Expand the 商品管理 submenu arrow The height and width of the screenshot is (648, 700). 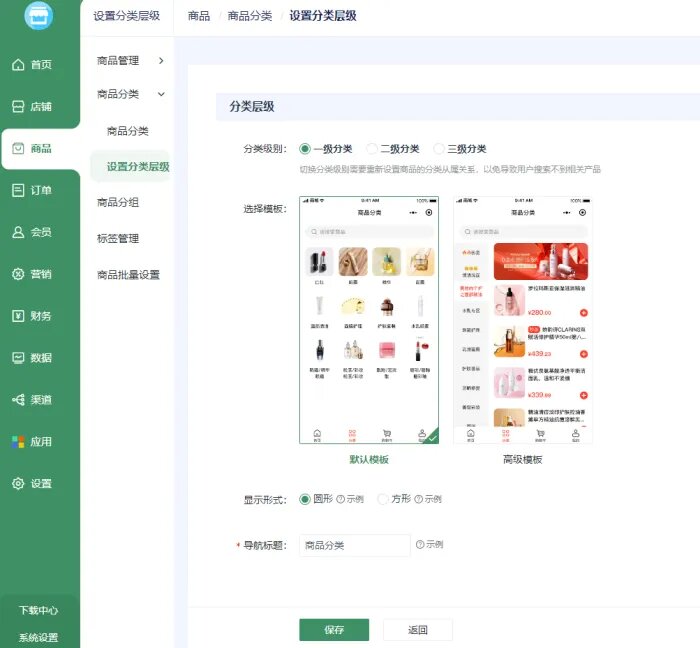tap(161, 61)
